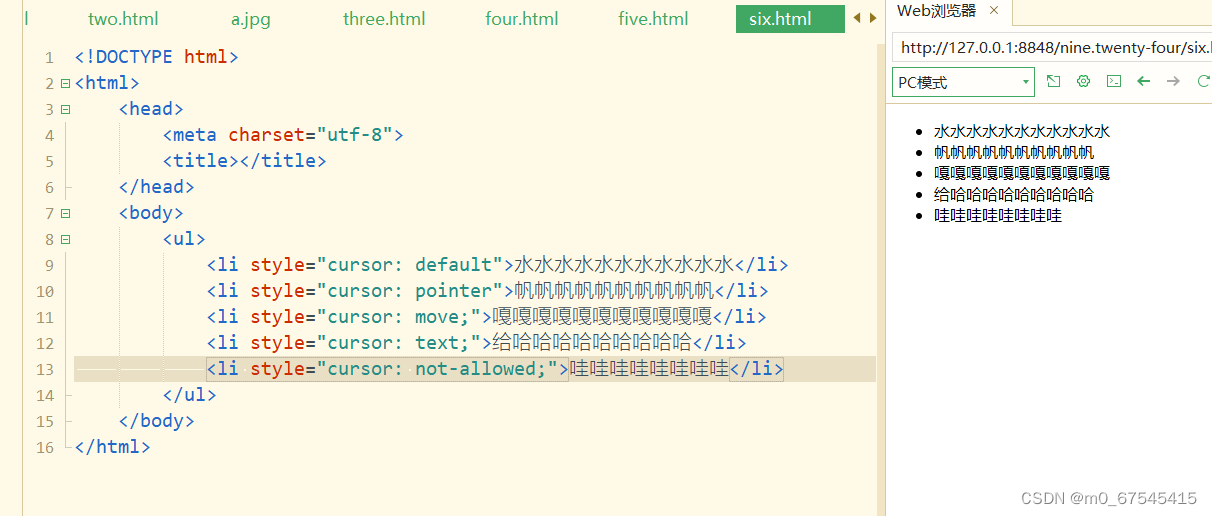The width and height of the screenshot is (1212, 516).
Task: Reload the page with the refresh icon
Action: point(1203,82)
